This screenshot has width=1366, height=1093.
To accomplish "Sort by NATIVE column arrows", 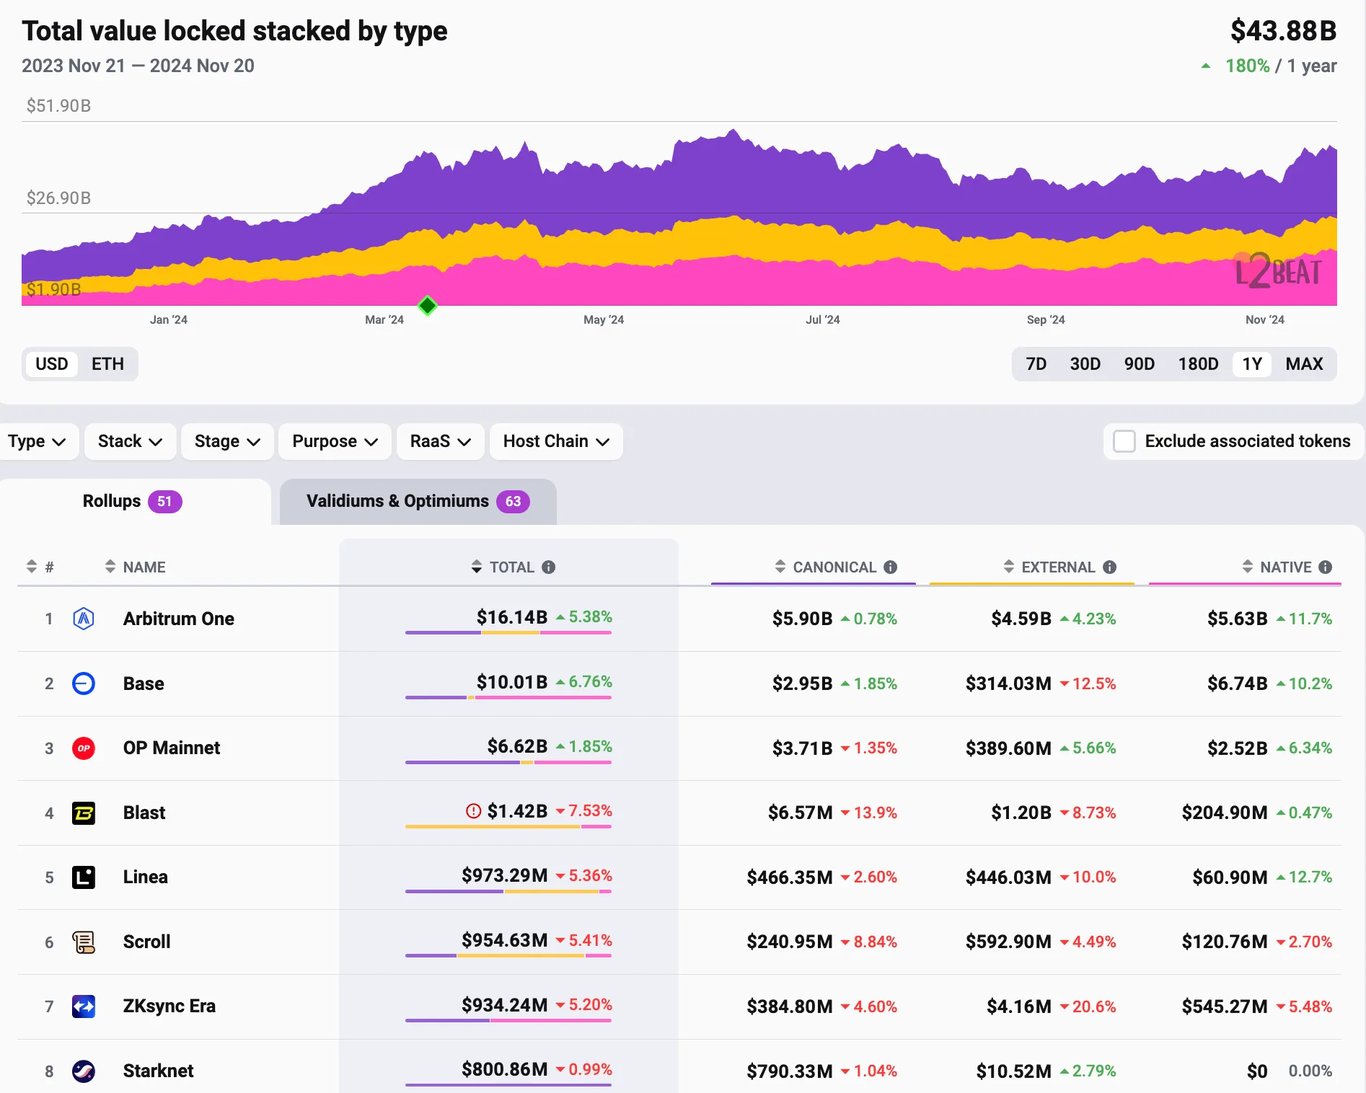I will 1248,567.
